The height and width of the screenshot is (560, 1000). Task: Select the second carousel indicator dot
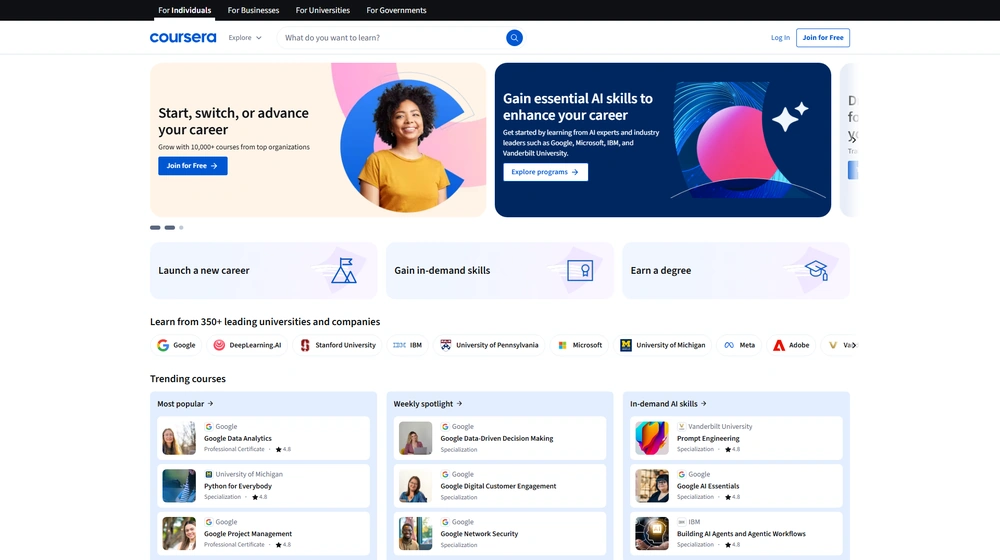170,228
